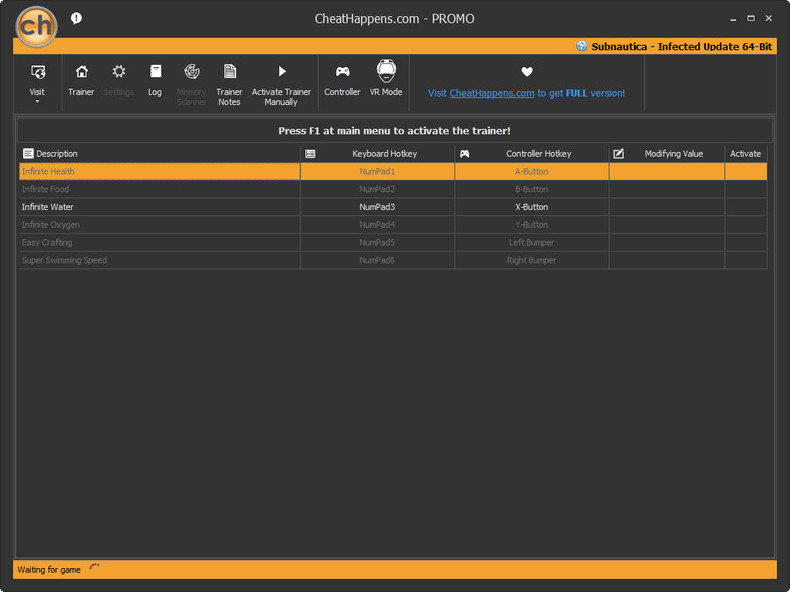
Task: Click the A-Button controller hotkey cell
Action: coord(532,171)
